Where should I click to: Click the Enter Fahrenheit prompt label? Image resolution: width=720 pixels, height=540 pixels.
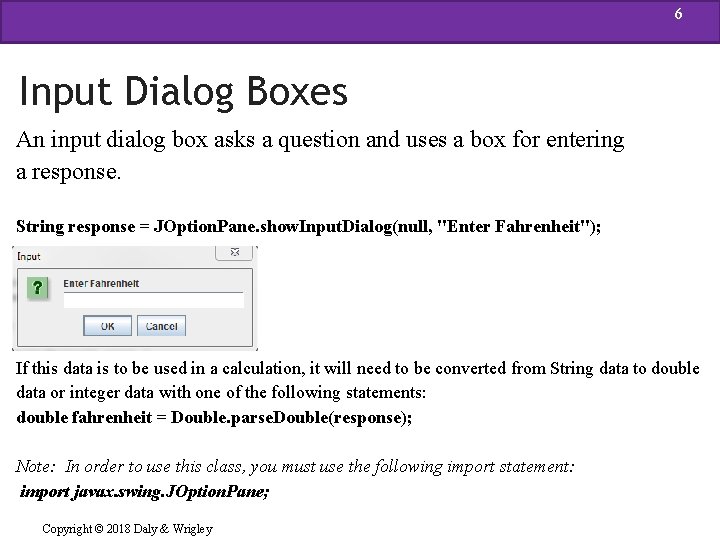point(101,283)
